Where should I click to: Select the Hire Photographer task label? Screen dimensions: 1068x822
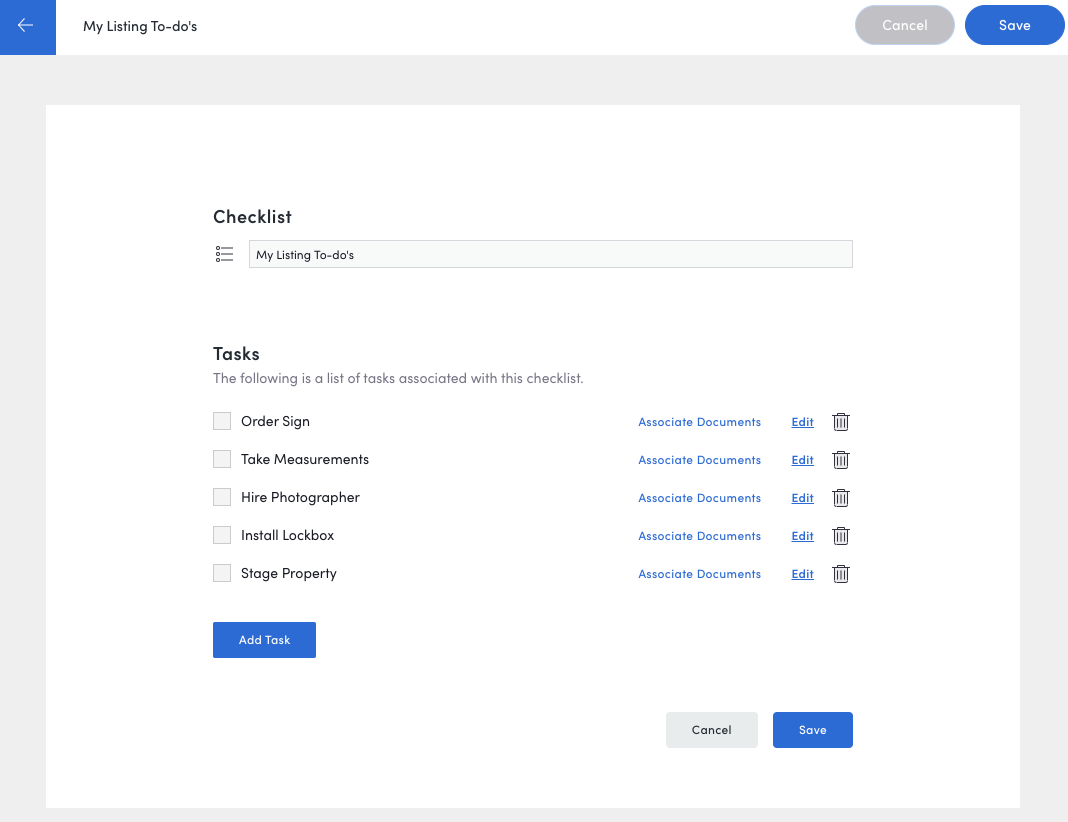click(300, 498)
